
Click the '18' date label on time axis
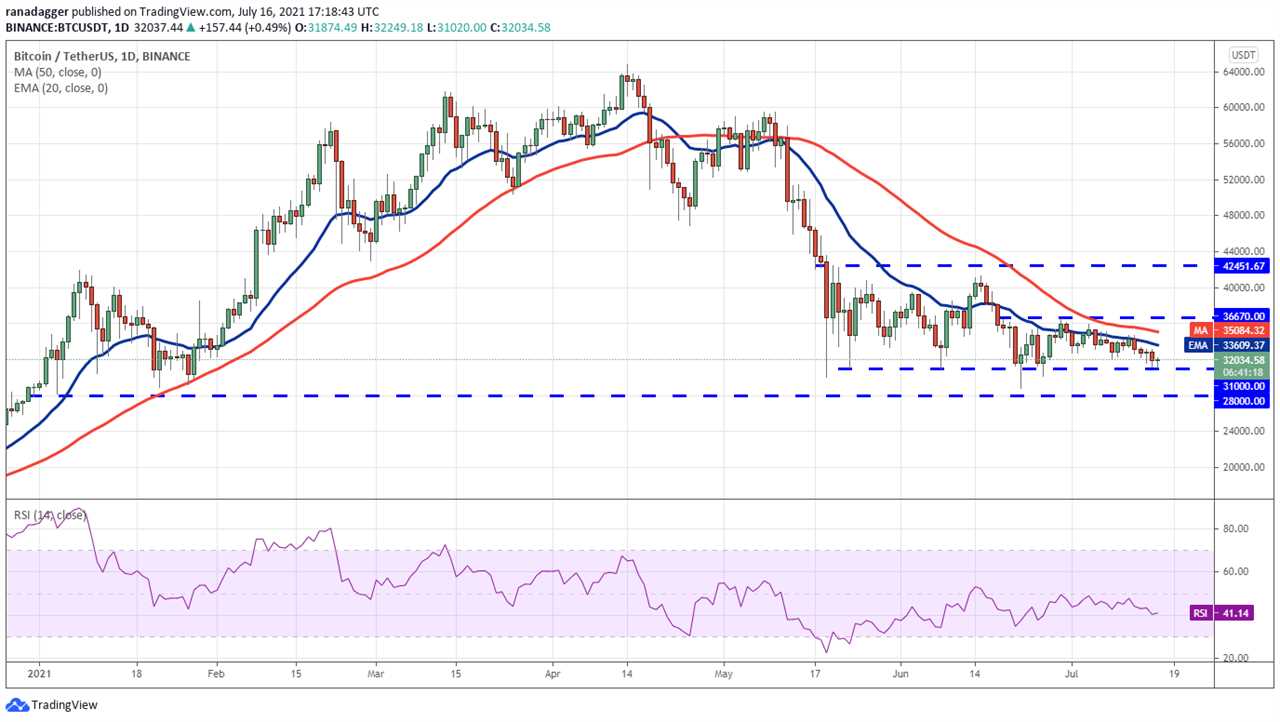(137, 675)
